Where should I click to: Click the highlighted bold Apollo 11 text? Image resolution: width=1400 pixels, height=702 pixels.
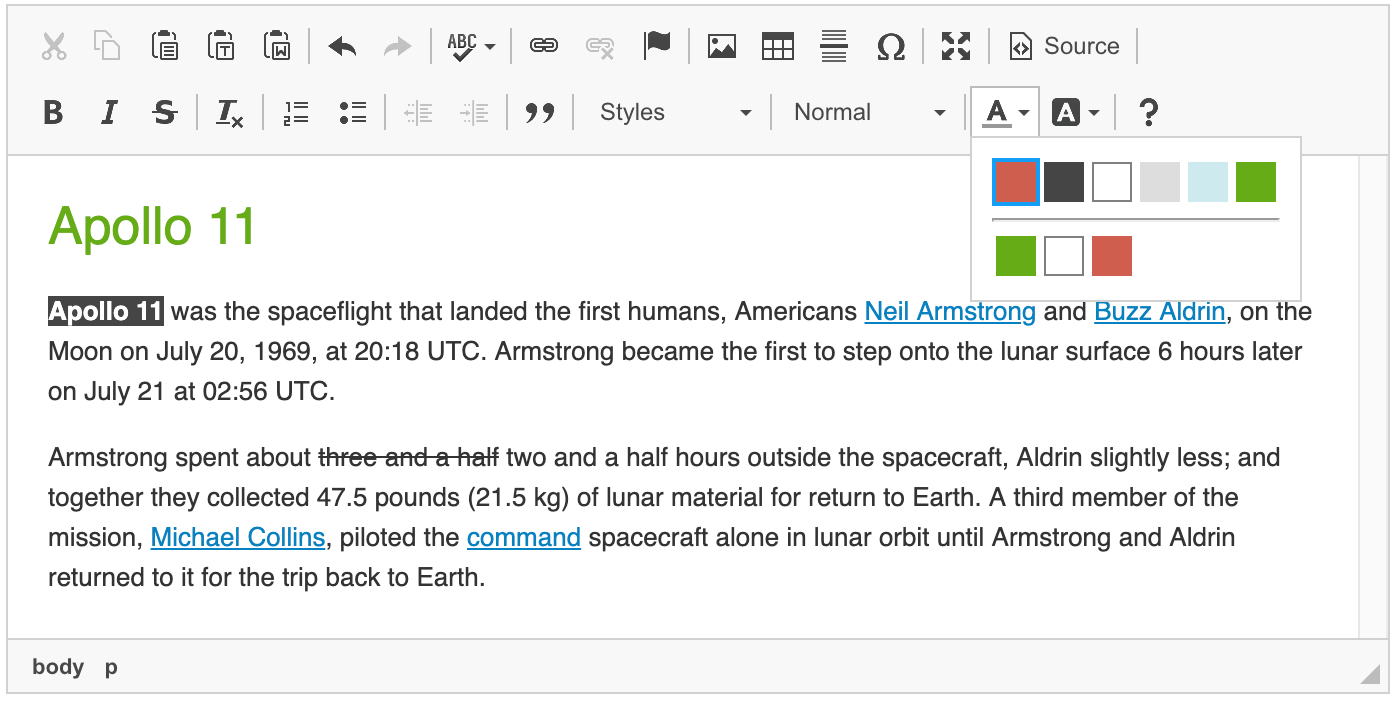point(106,312)
